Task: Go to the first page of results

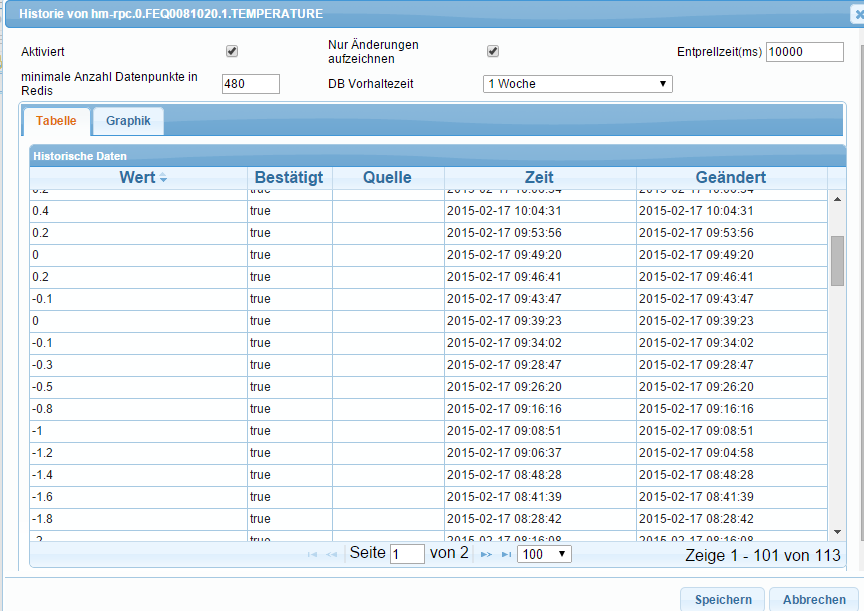Action: (x=312, y=554)
